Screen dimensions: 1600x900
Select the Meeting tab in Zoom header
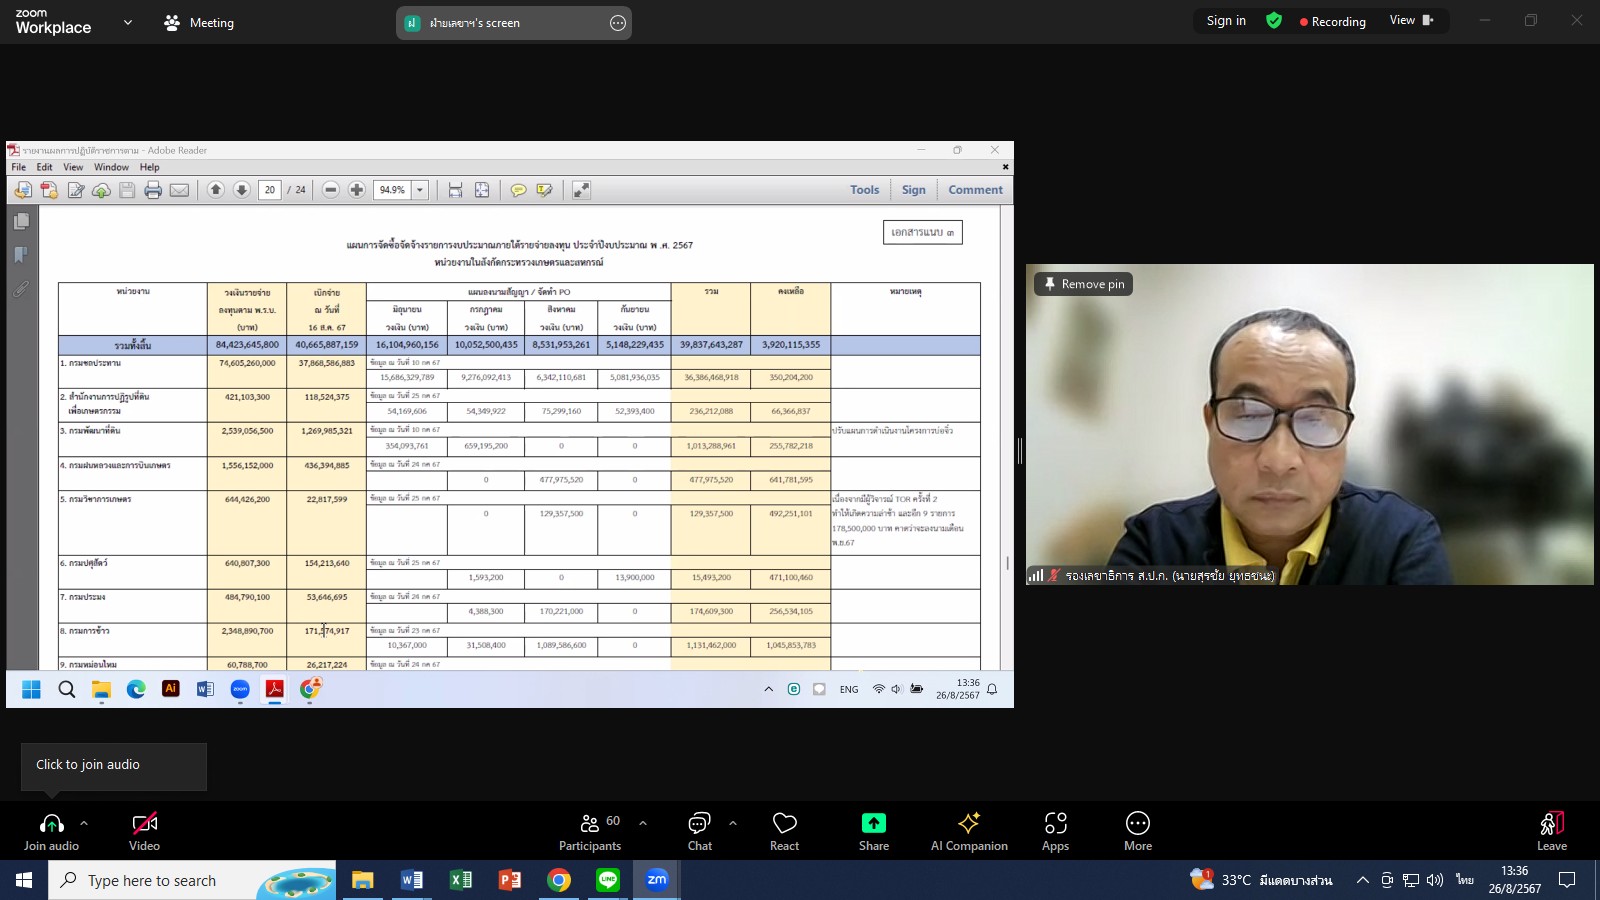pos(199,22)
